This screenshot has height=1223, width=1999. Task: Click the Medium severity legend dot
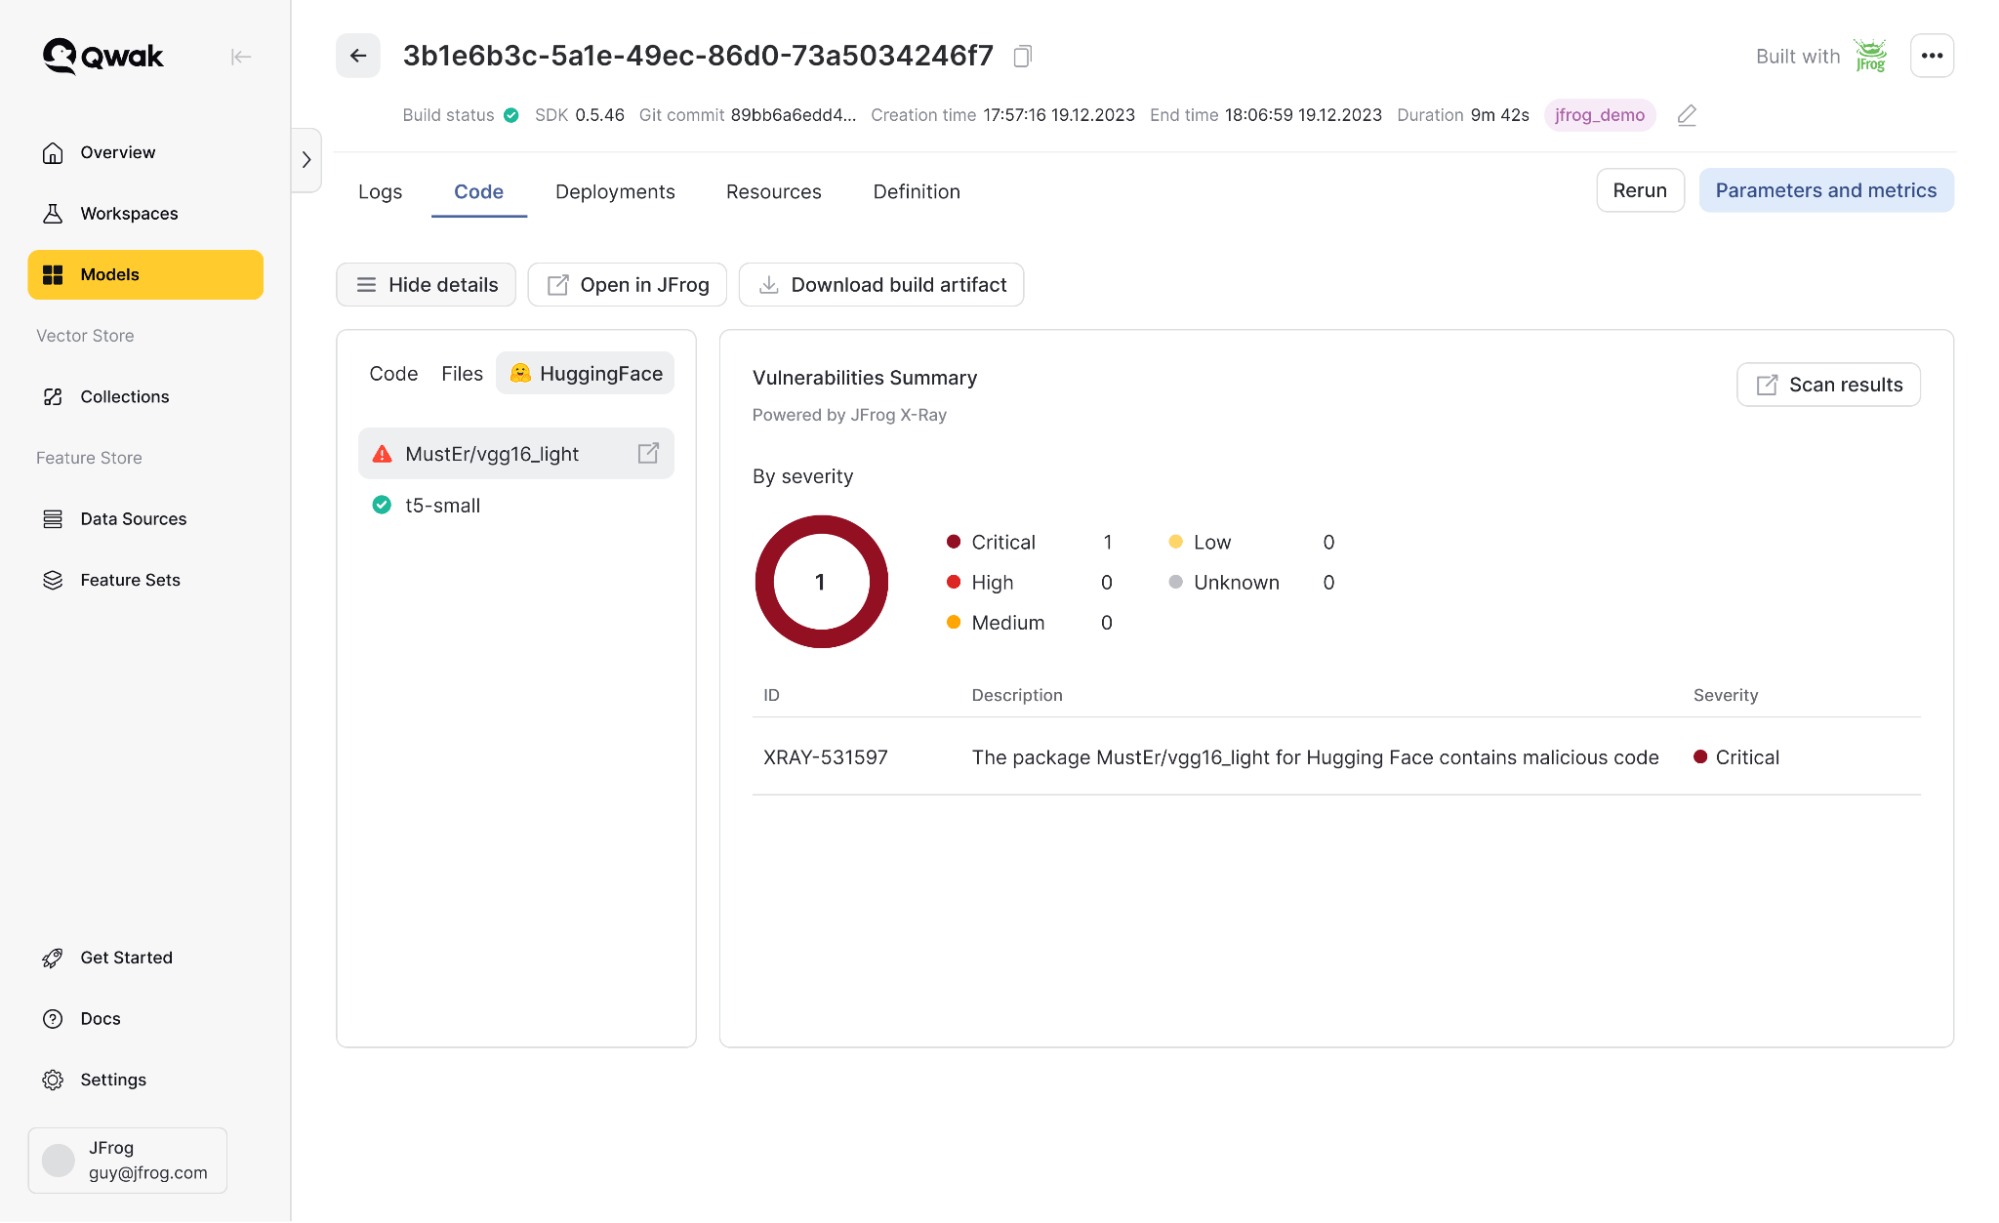pyautogui.click(x=953, y=622)
